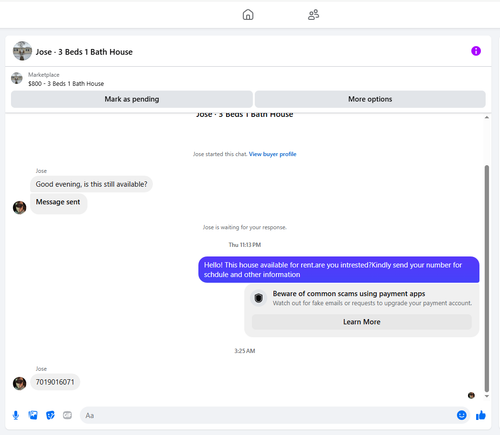Click the Mark as pending button

132,99
